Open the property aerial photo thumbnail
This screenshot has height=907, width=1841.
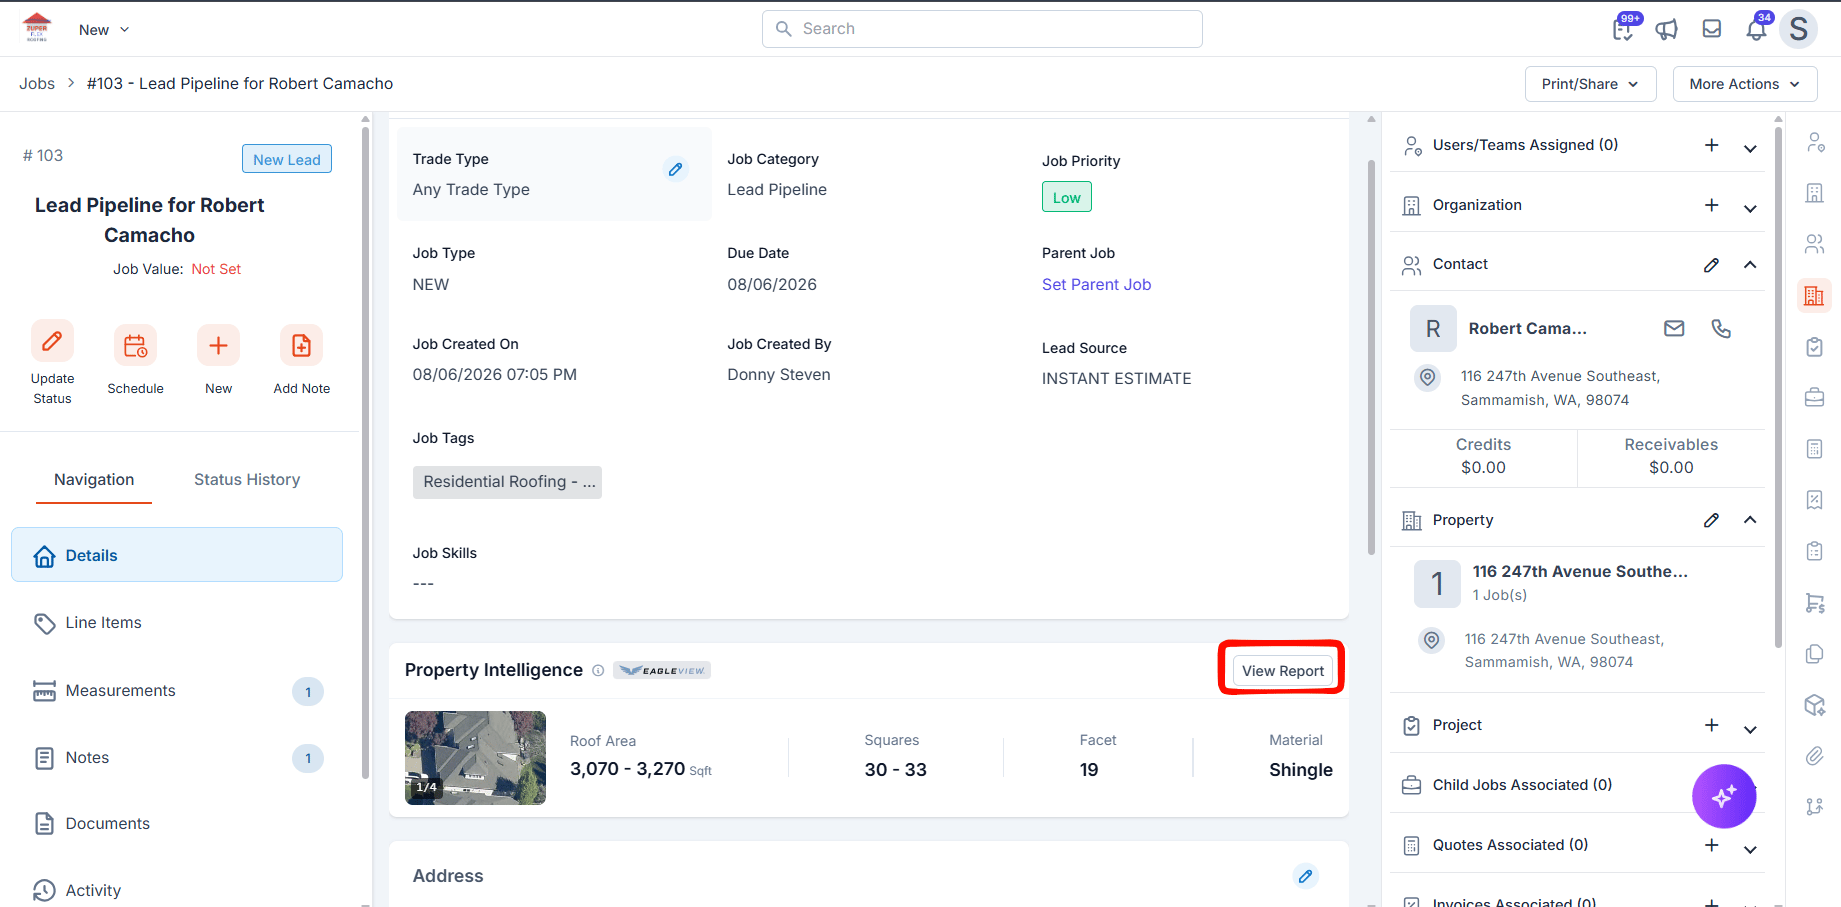pyautogui.click(x=475, y=758)
